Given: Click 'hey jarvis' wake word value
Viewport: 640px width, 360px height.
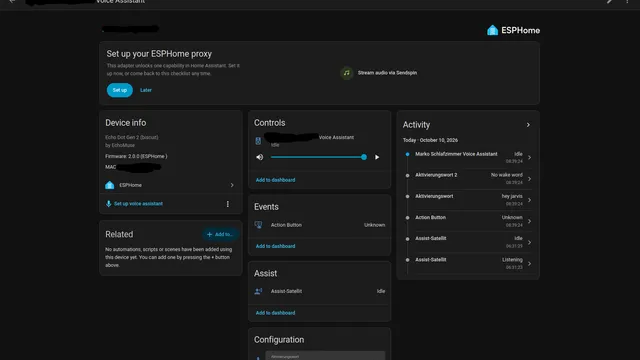Looking at the screenshot, I should click(512, 196).
